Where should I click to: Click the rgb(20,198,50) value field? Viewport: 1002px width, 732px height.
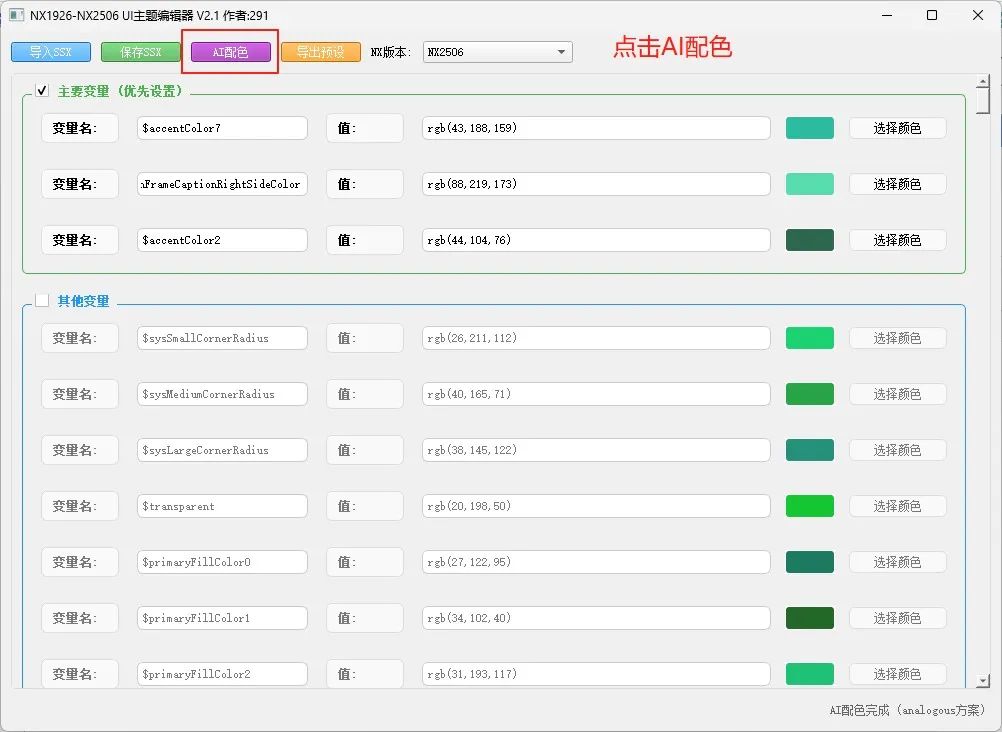596,506
